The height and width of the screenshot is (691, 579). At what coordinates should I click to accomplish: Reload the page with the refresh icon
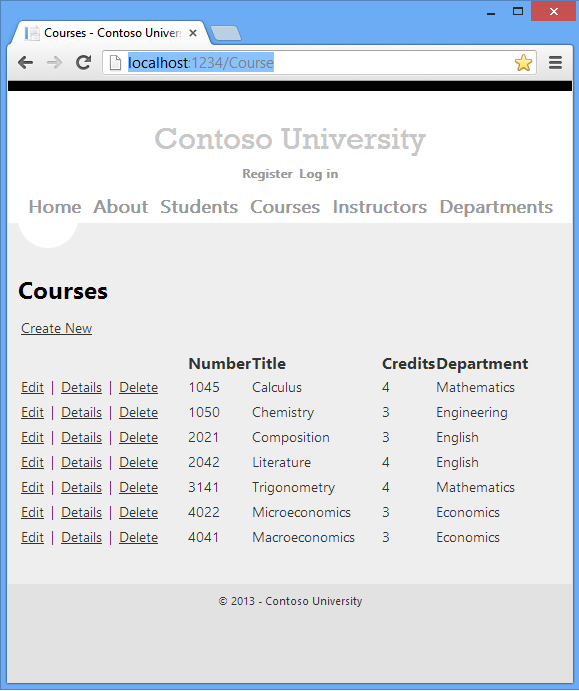[83, 63]
